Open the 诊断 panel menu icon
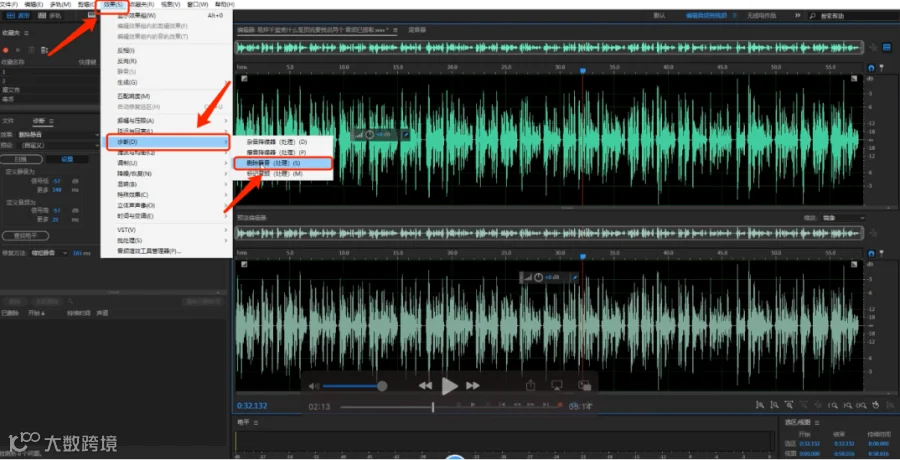This screenshot has height=460, width=900. 51,121
